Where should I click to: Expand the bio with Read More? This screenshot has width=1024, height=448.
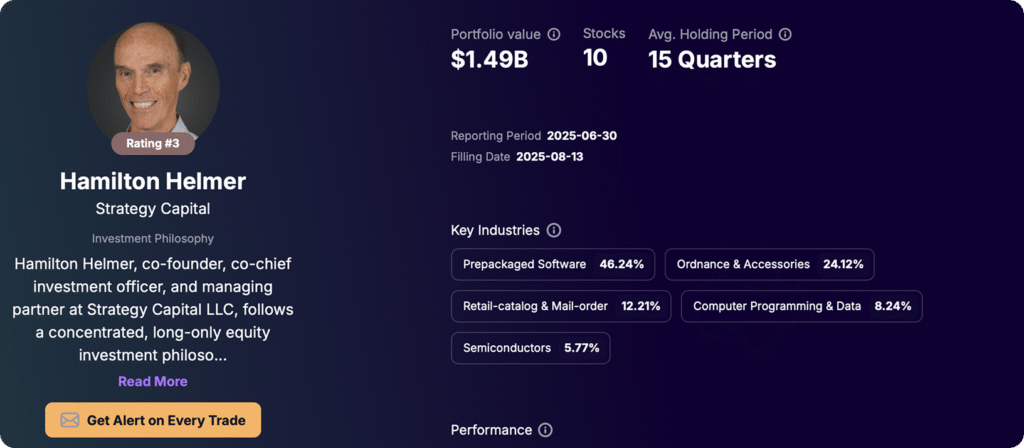pos(152,381)
